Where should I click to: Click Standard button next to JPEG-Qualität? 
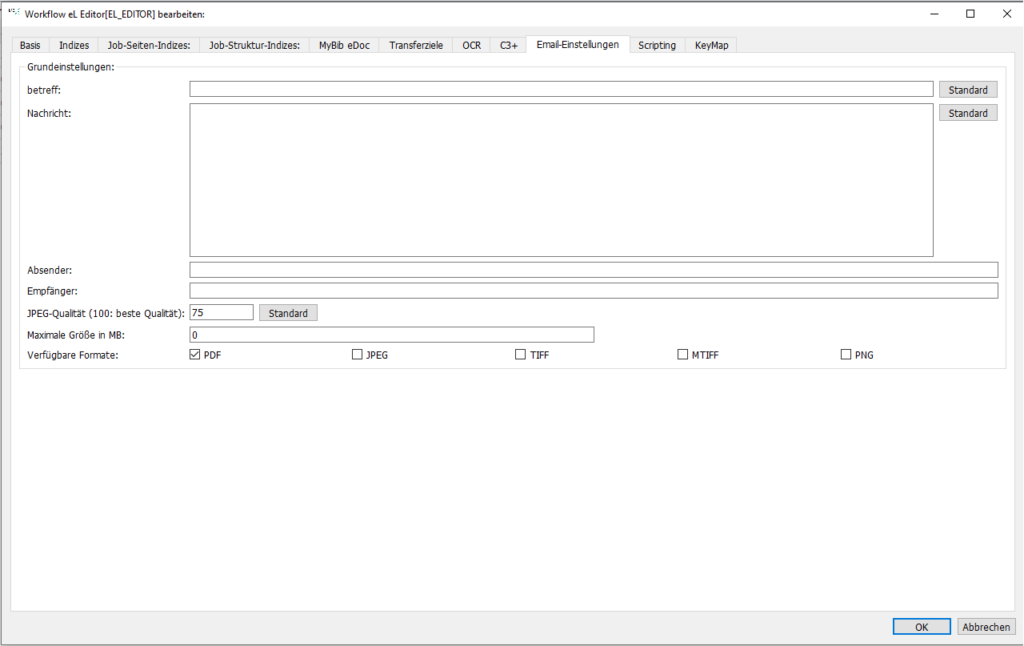pyautogui.click(x=288, y=313)
